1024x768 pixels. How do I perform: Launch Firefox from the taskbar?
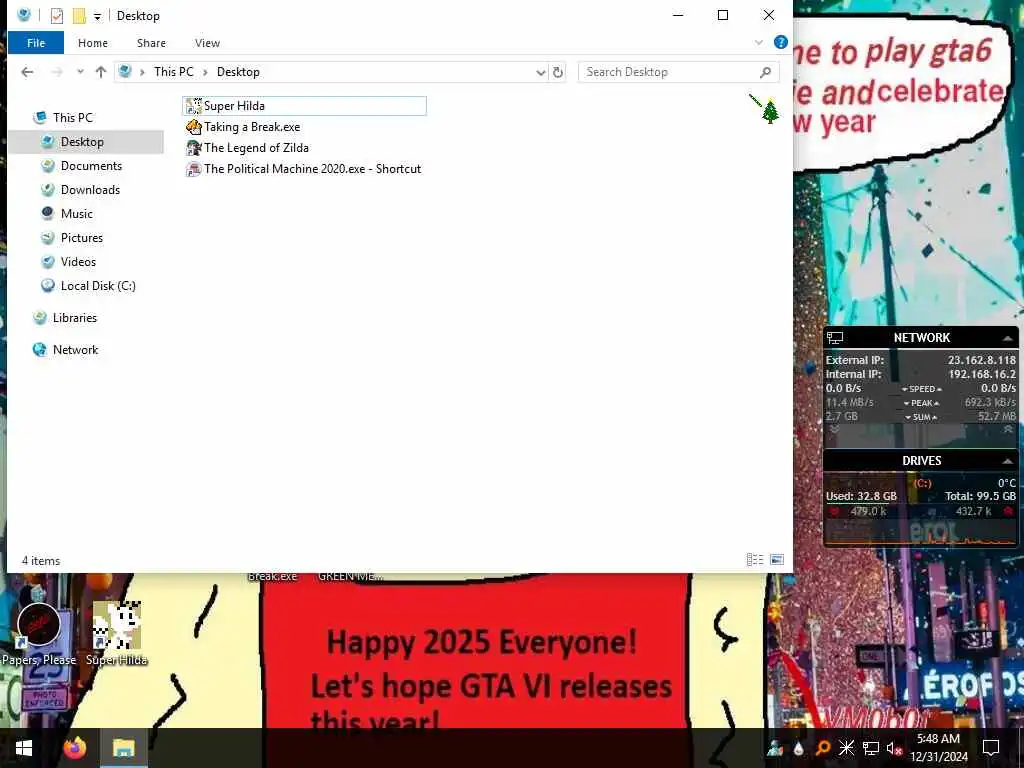click(74, 748)
